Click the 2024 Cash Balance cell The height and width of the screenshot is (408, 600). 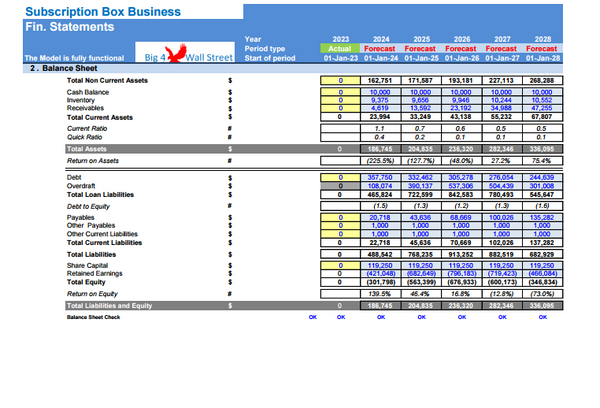point(379,92)
